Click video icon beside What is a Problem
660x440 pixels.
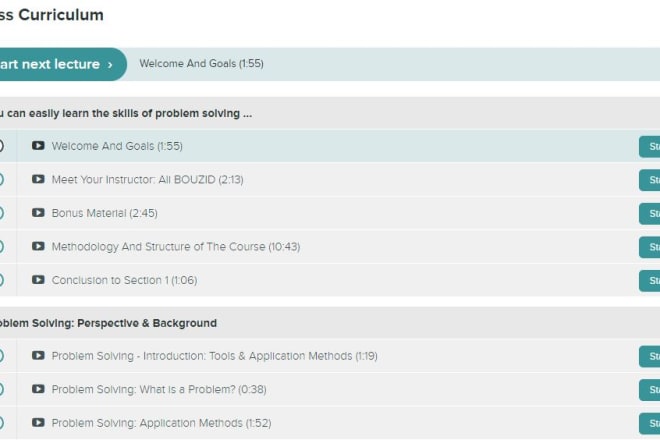38,389
